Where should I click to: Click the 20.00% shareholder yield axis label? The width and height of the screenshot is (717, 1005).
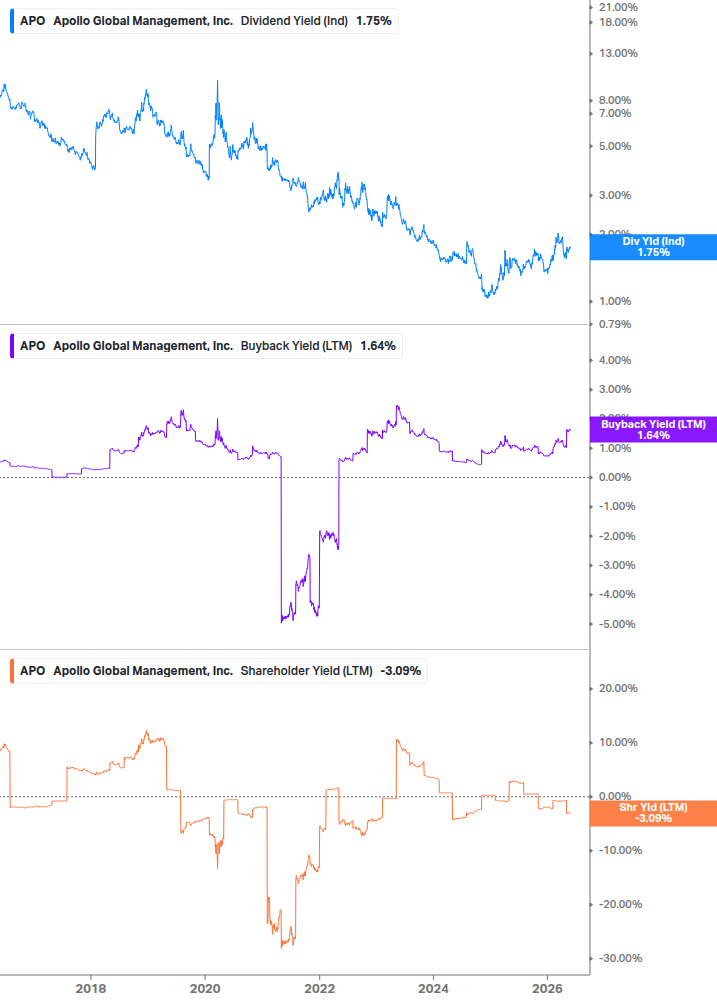tap(618, 688)
